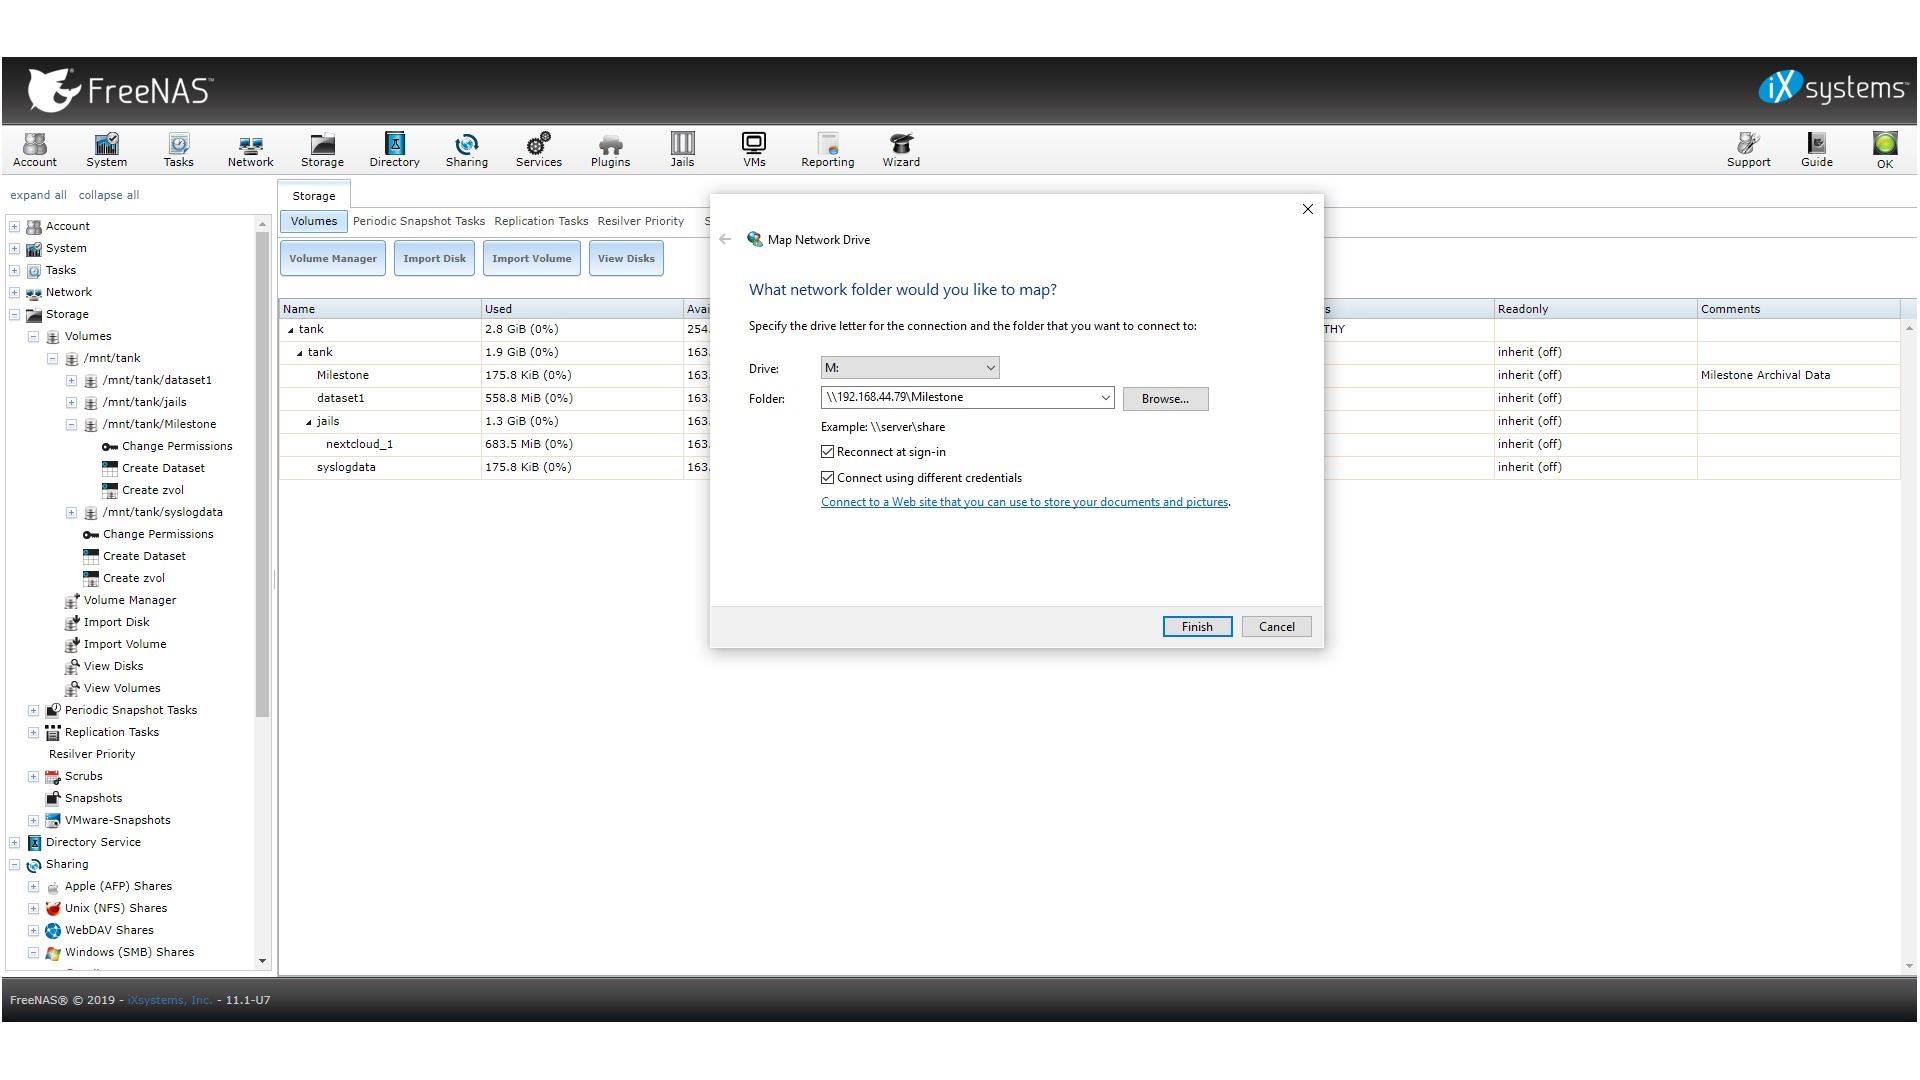
Task: Click the Readonly column header
Action: pos(1595,309)
